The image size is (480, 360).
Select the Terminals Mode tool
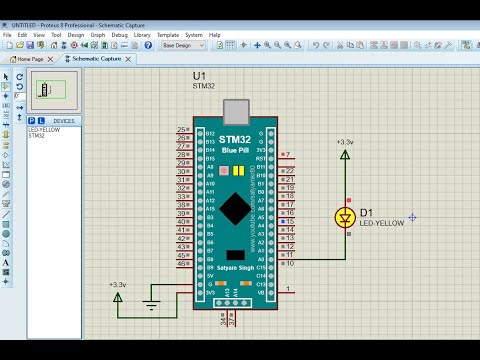tap(6, 145)
